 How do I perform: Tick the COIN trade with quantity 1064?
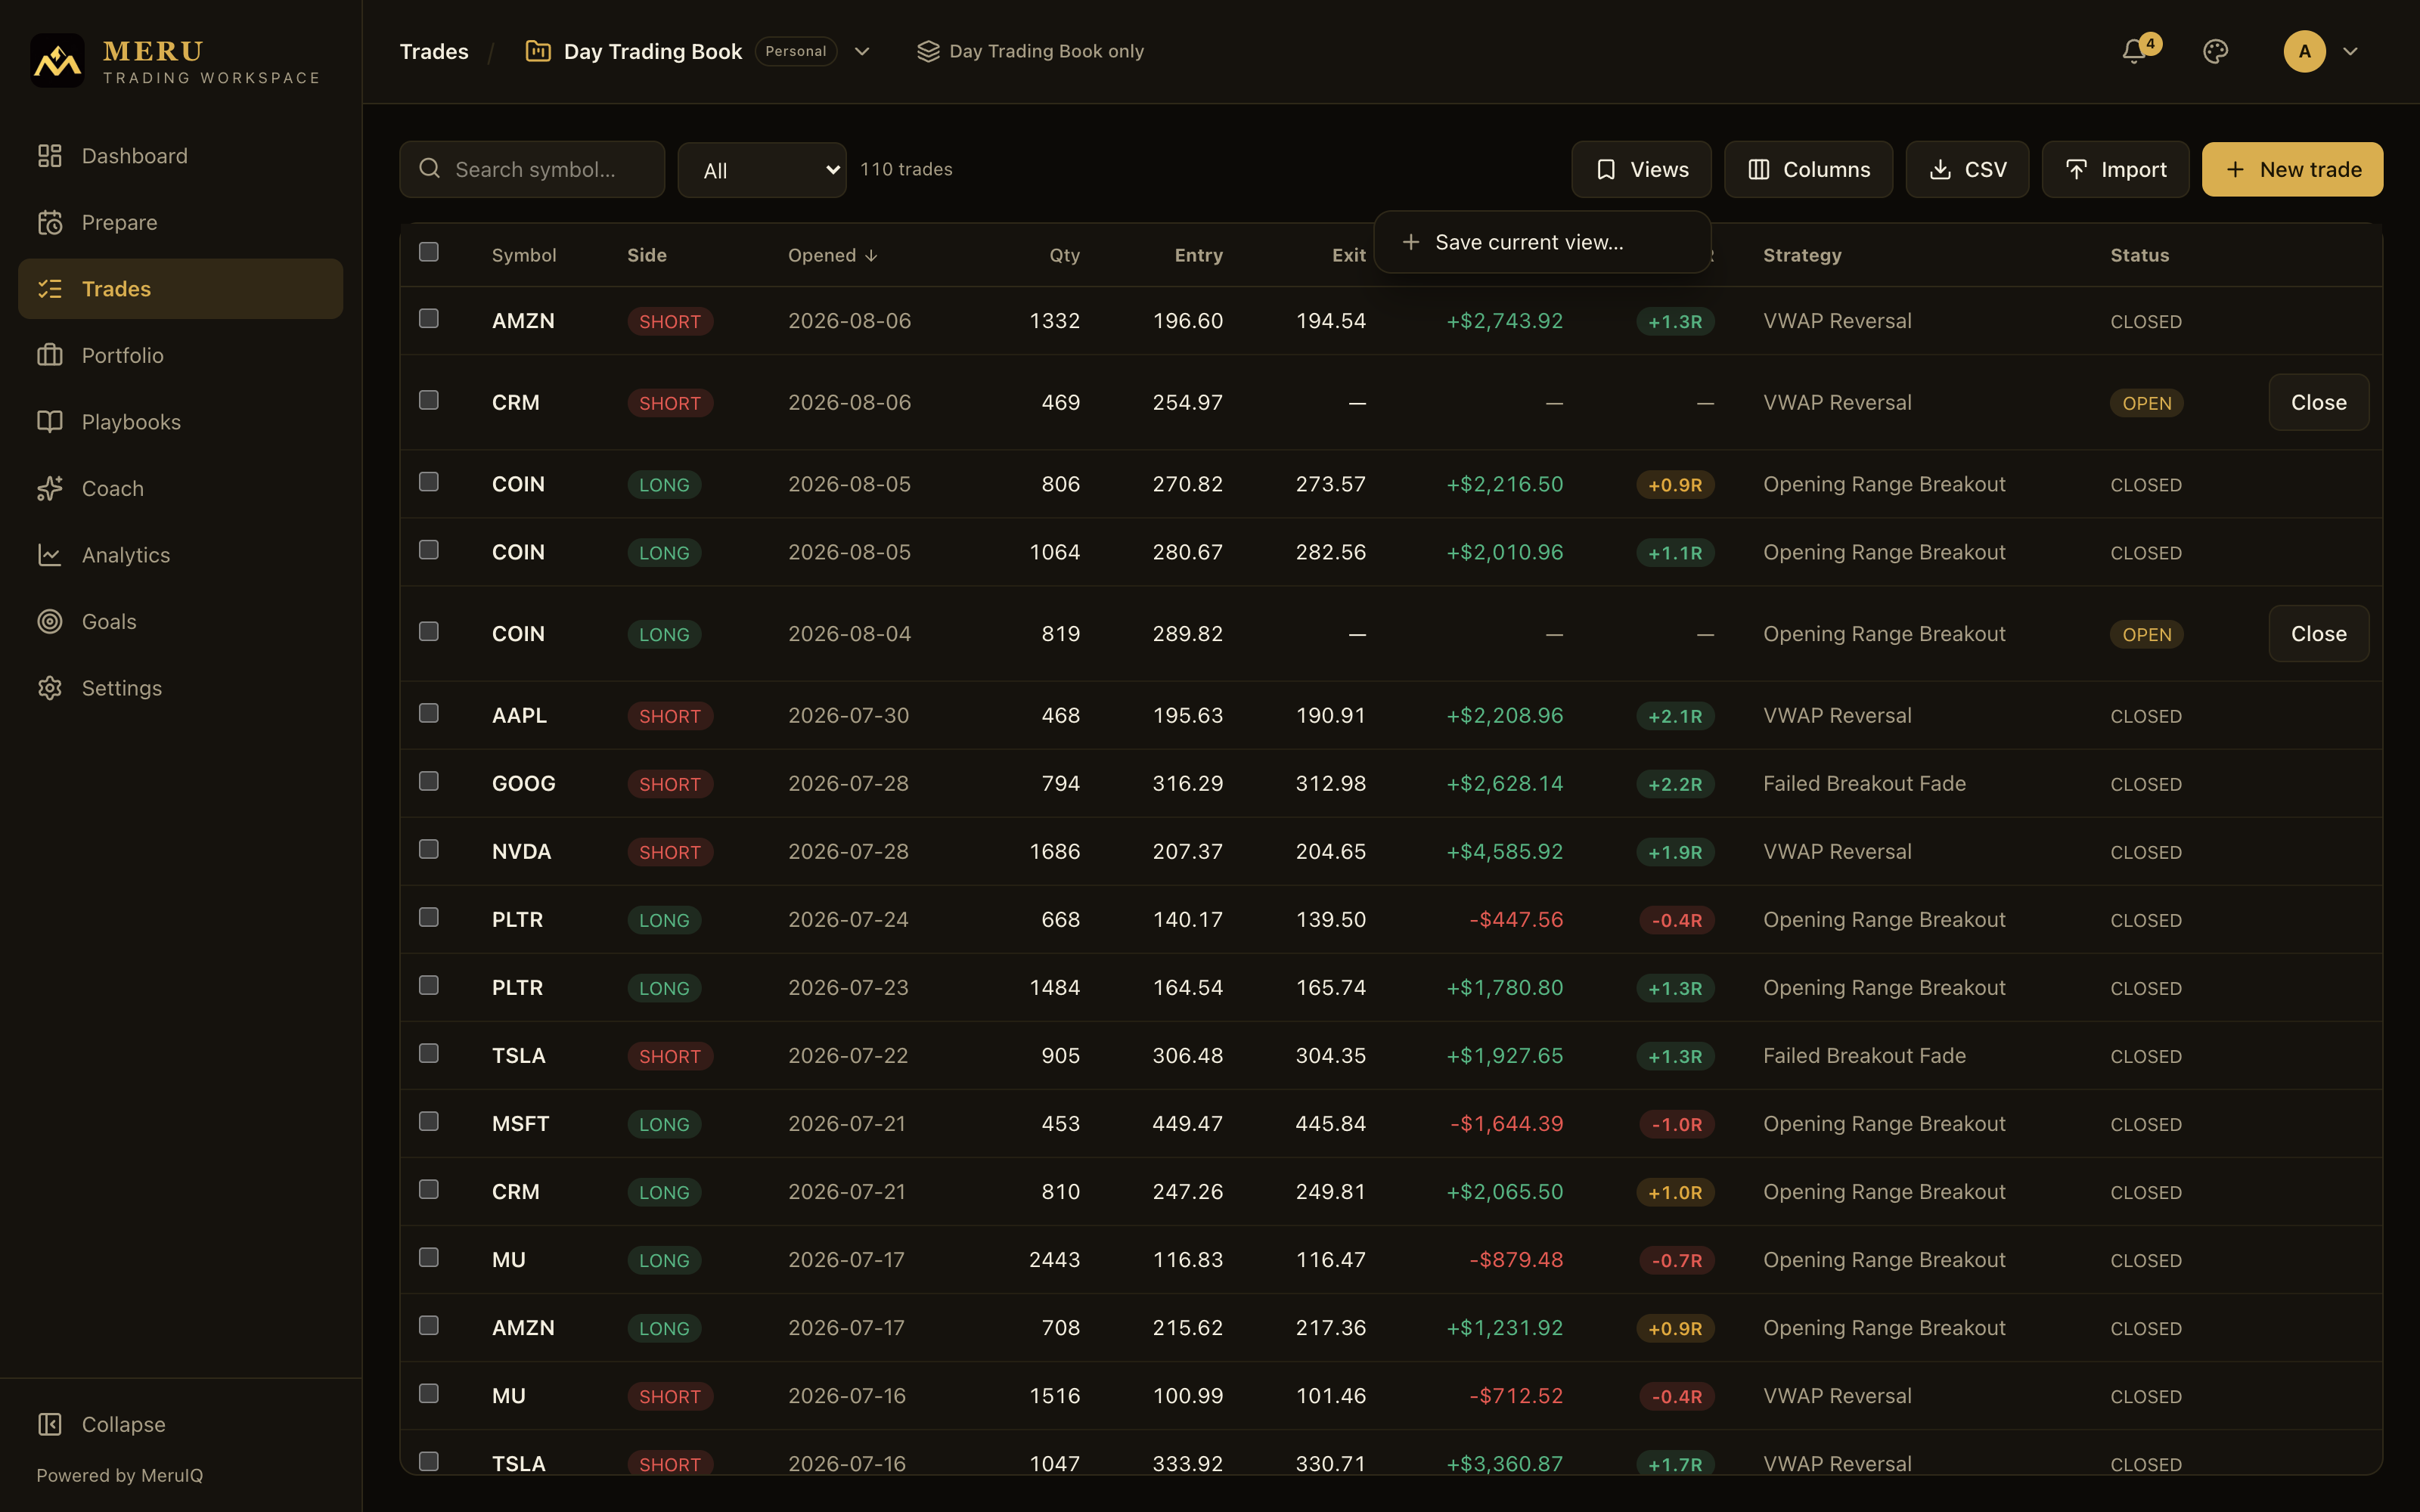pyautogui.click(x=429, y=550)
